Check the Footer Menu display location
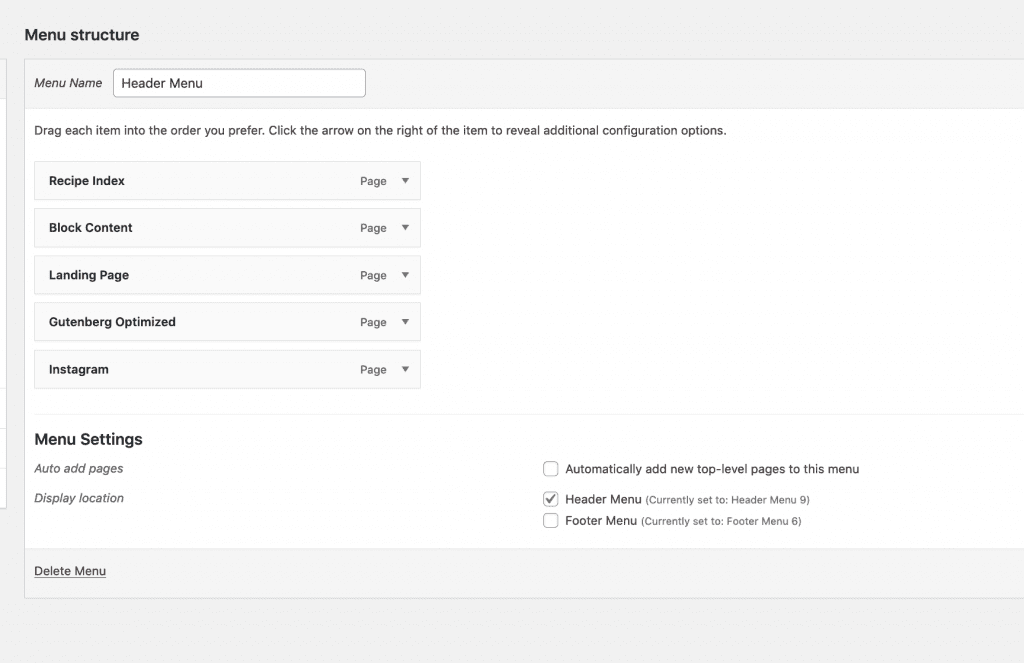The height and width of the screenshot is (663, 1024). pos(550,520)
